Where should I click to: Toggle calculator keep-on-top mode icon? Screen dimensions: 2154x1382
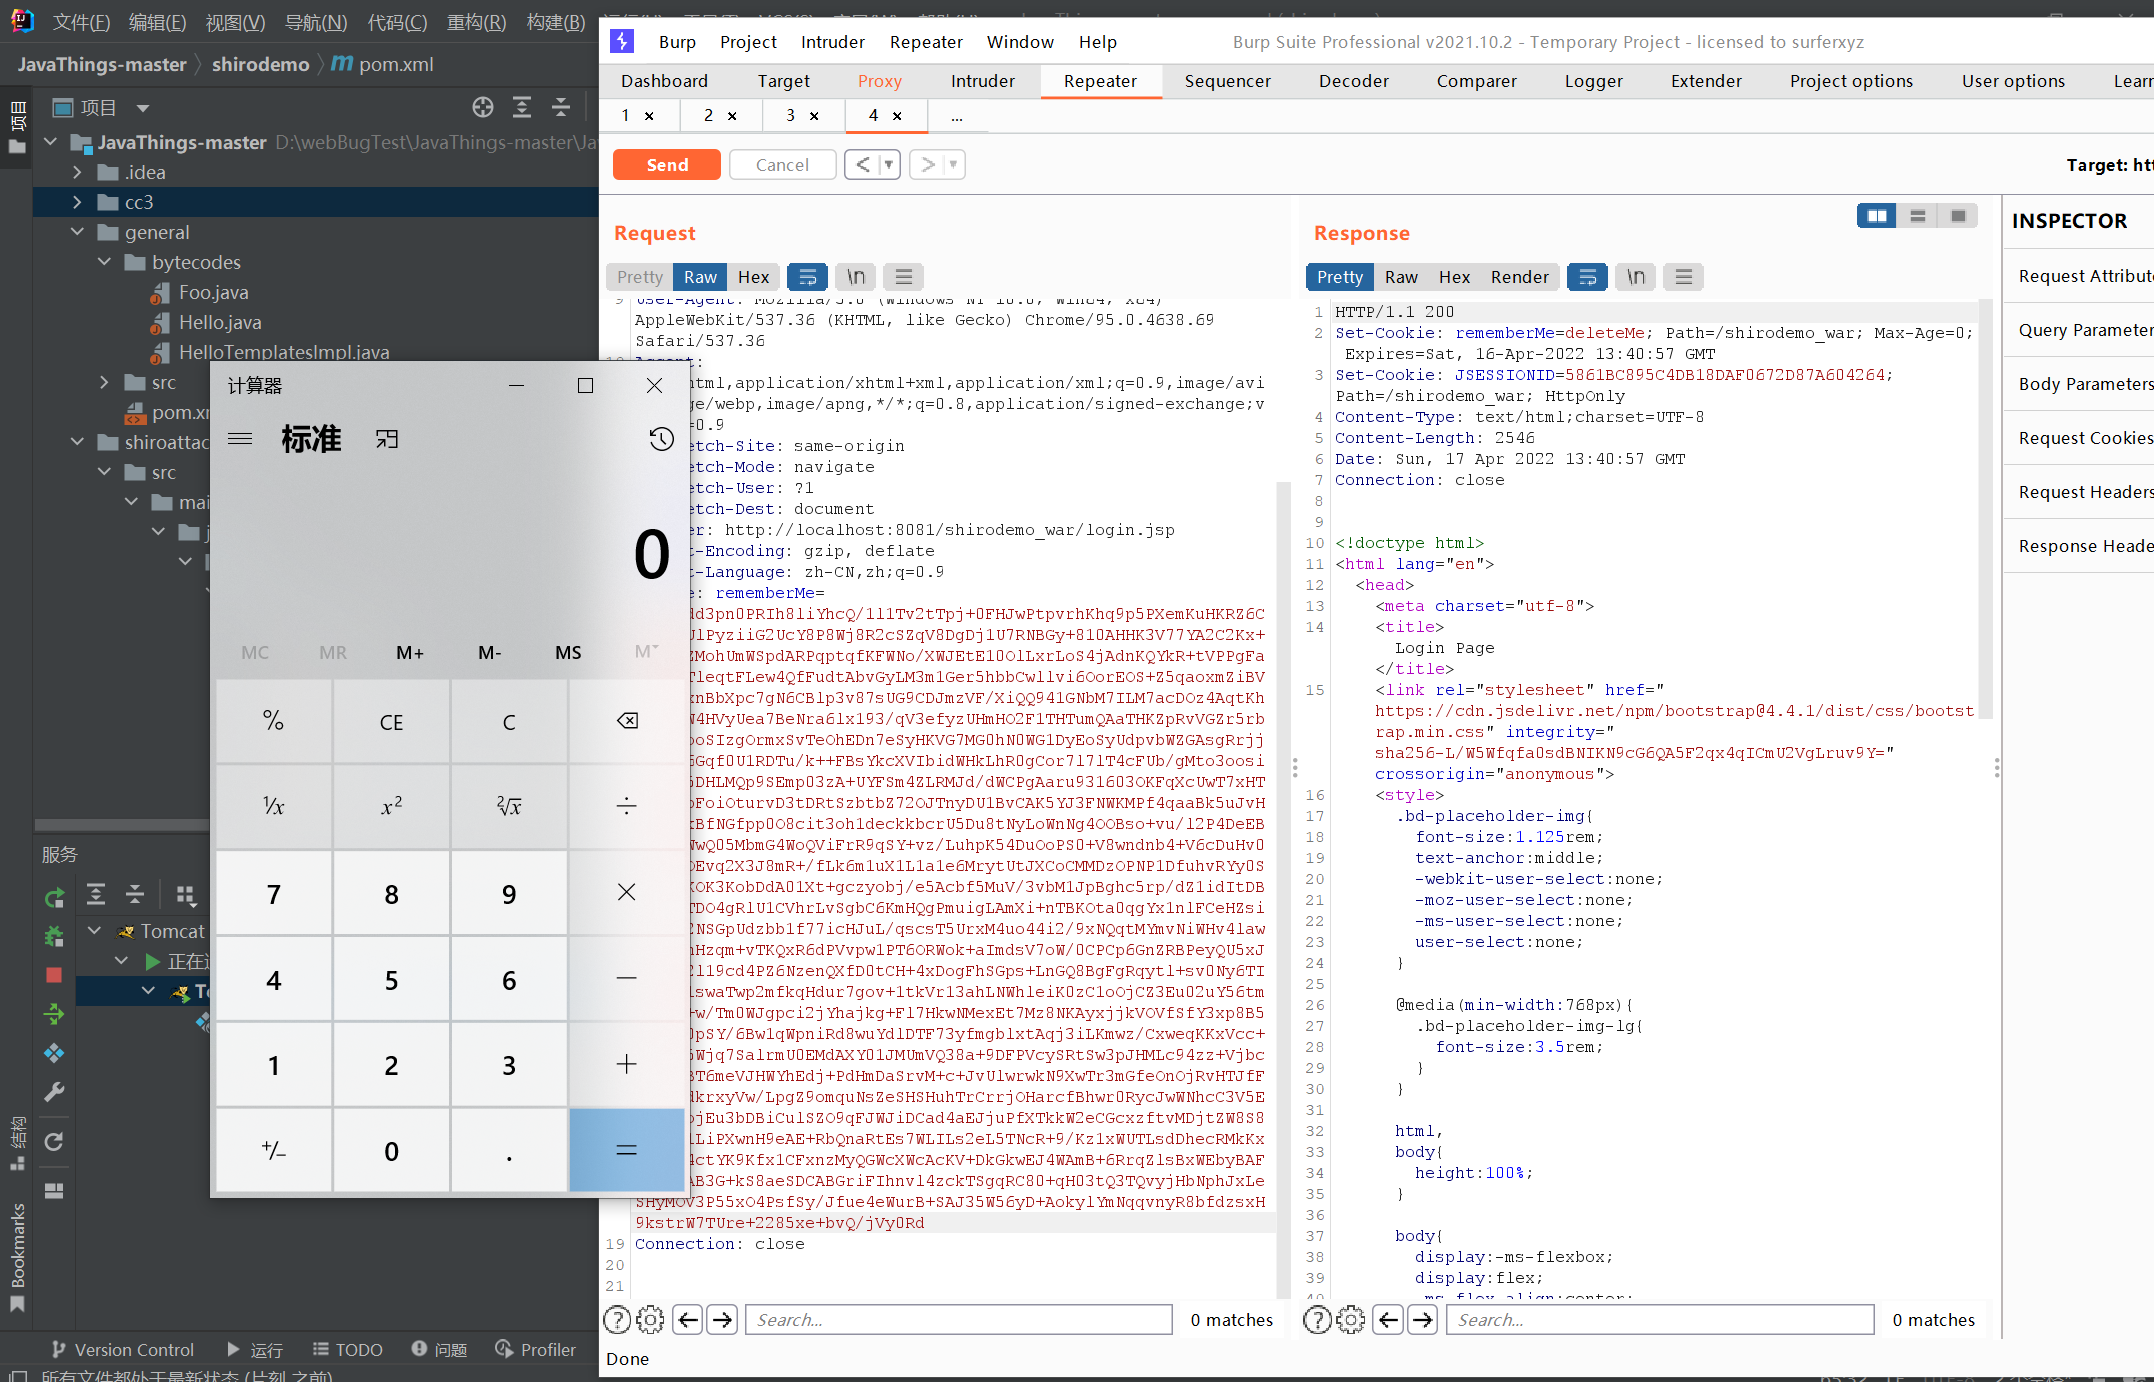387,439
